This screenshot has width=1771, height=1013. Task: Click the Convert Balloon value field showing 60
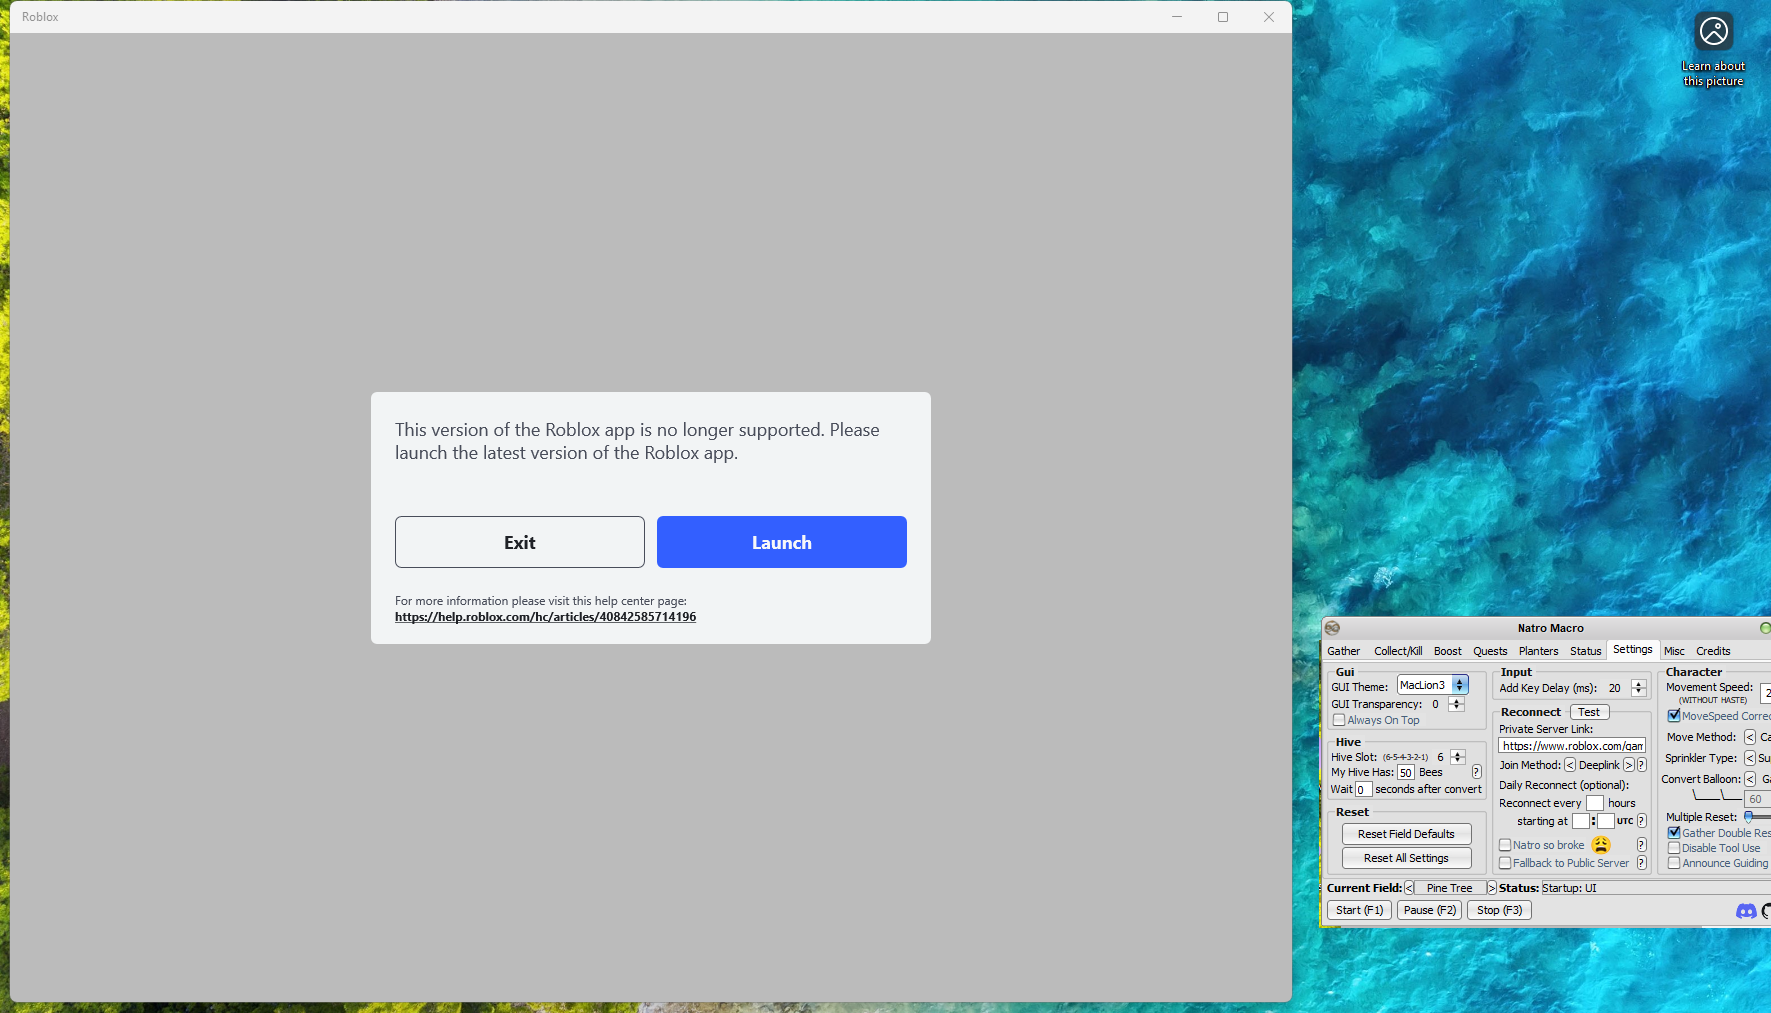point(1757,799)
